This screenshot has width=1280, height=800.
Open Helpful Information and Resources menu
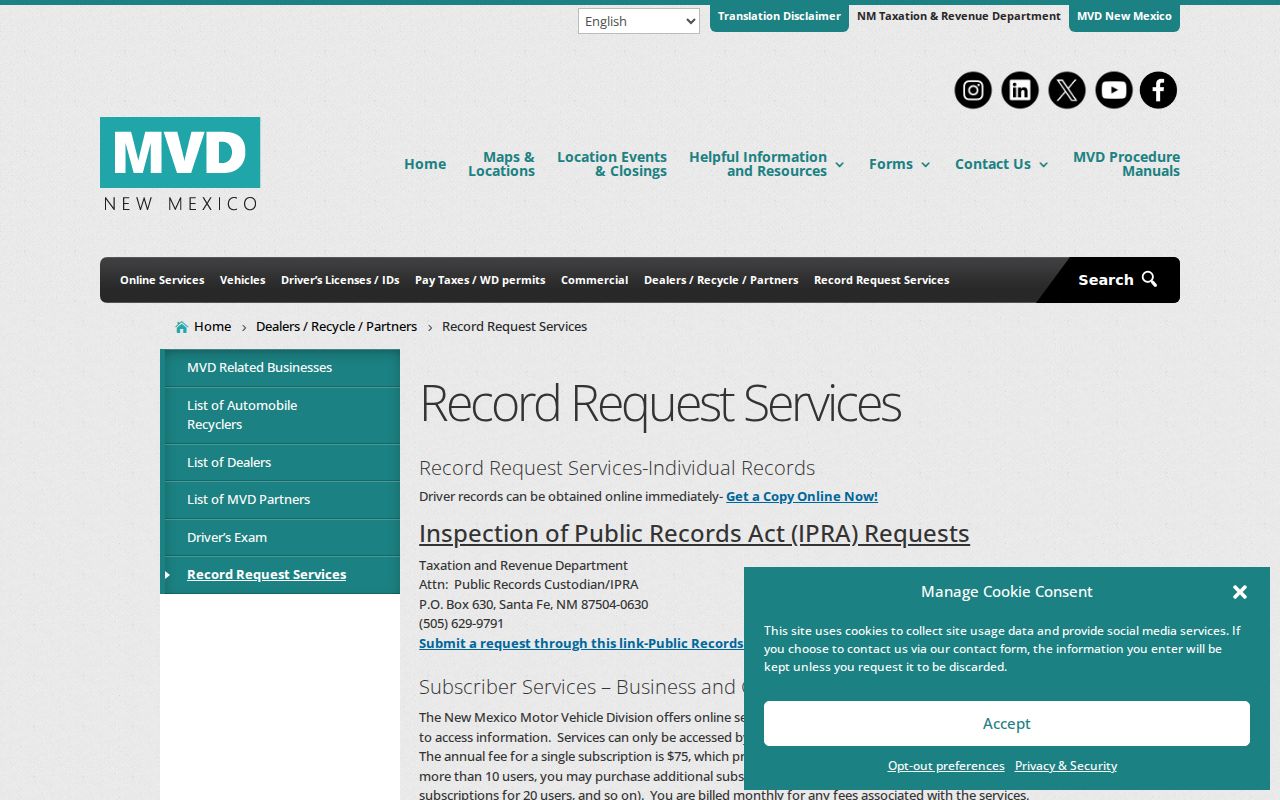(x=758, y=164)
